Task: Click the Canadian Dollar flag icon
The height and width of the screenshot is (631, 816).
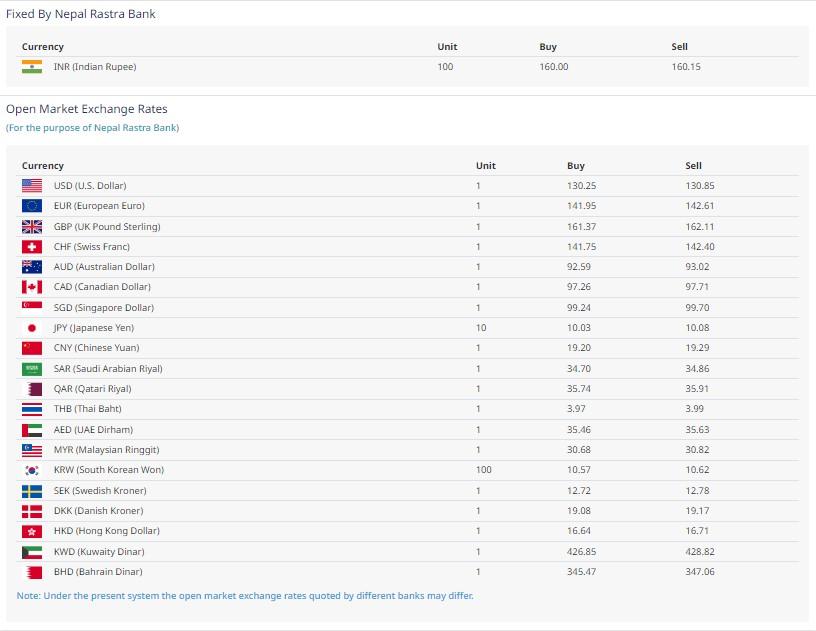Action: pyautogui.click(x=32, y=288)
